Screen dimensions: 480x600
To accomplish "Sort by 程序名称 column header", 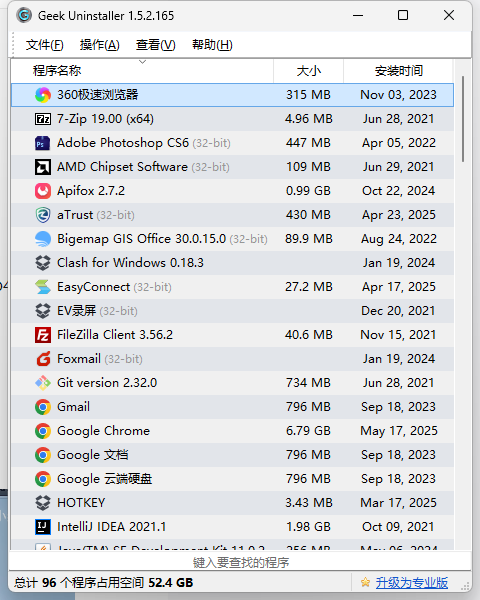I will pyautogui.click(x=142, y=71).
